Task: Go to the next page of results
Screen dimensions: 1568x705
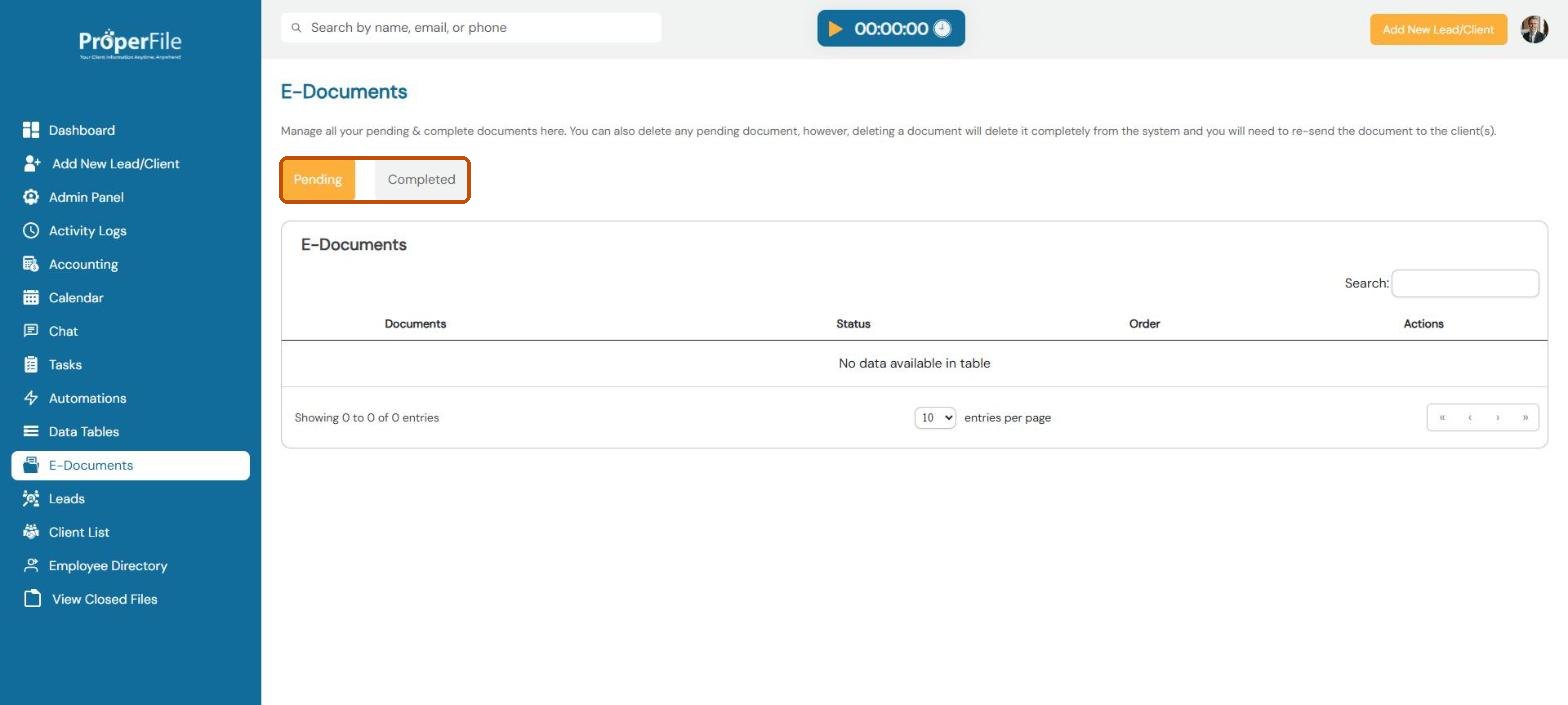Action: coord(1497,418)
